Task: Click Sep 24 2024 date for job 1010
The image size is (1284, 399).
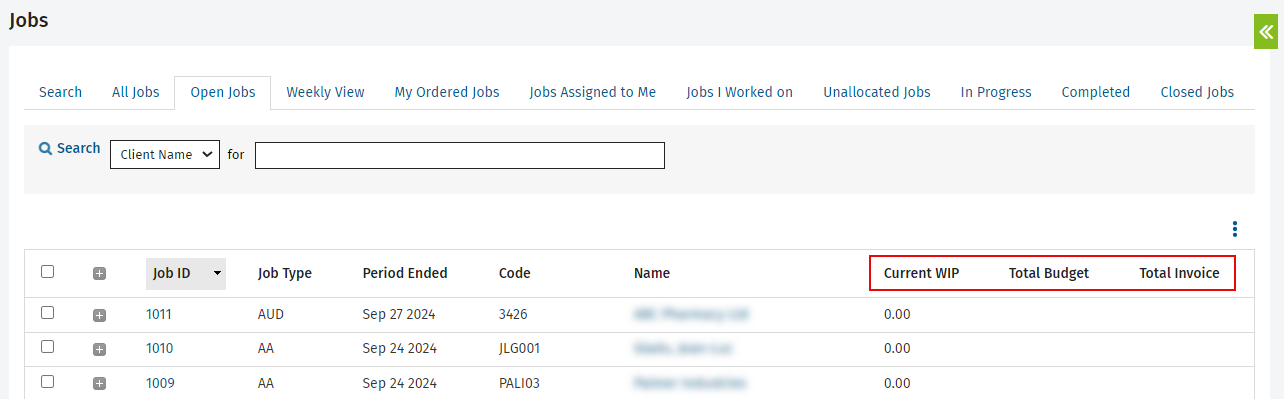Action: tap(400, 348)
